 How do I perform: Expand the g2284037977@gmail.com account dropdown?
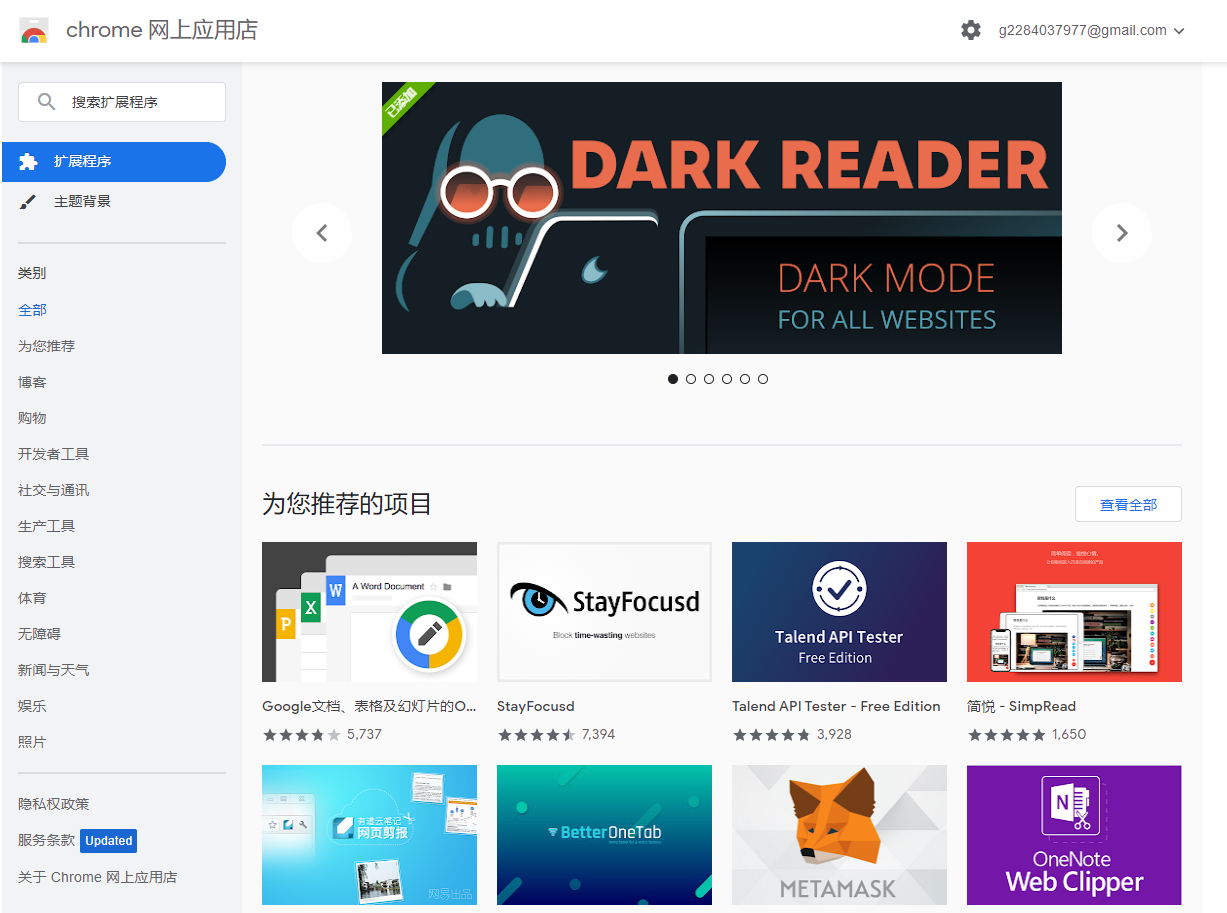(1092, 30)
